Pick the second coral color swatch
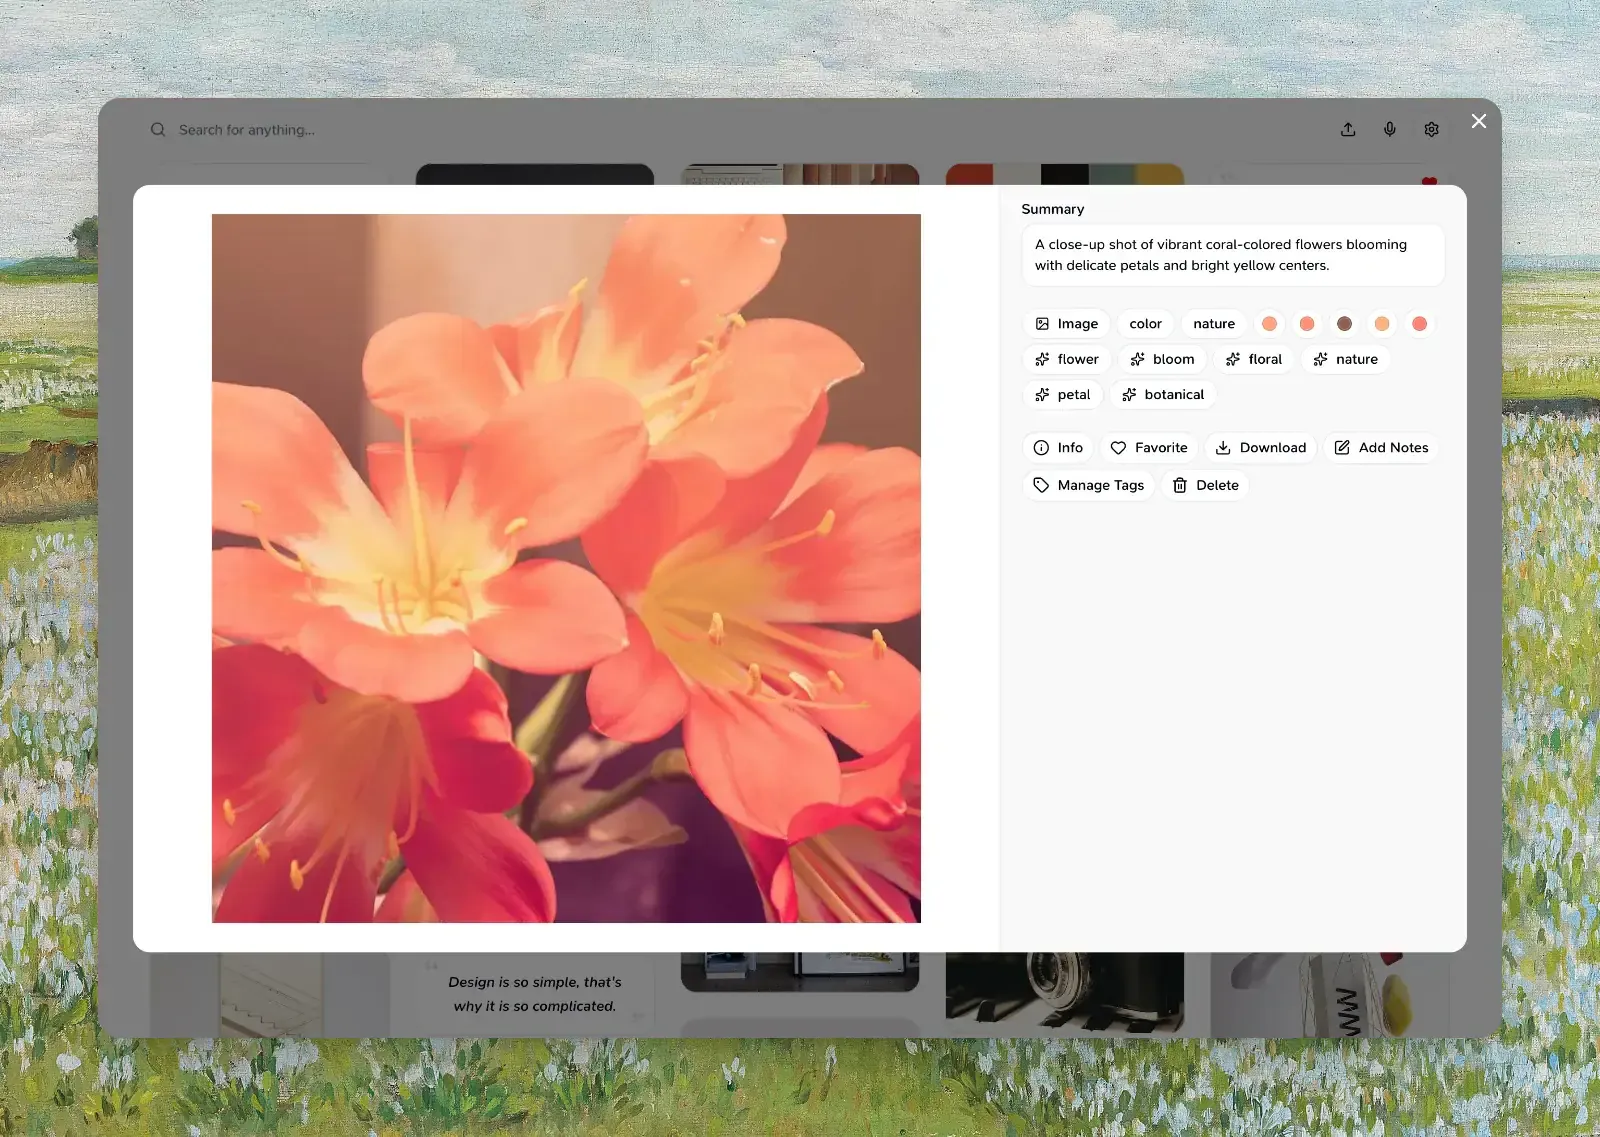Screen dimensions: 1600x1137 pos(1307,324)
